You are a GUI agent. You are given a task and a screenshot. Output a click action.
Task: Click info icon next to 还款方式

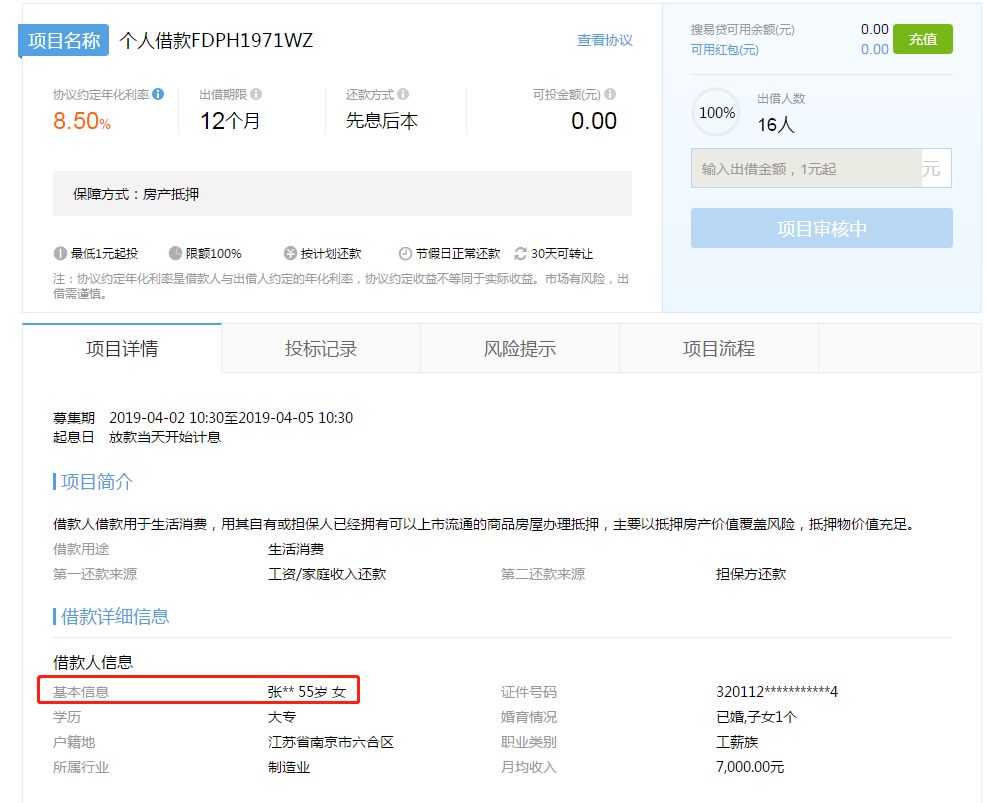403,94
